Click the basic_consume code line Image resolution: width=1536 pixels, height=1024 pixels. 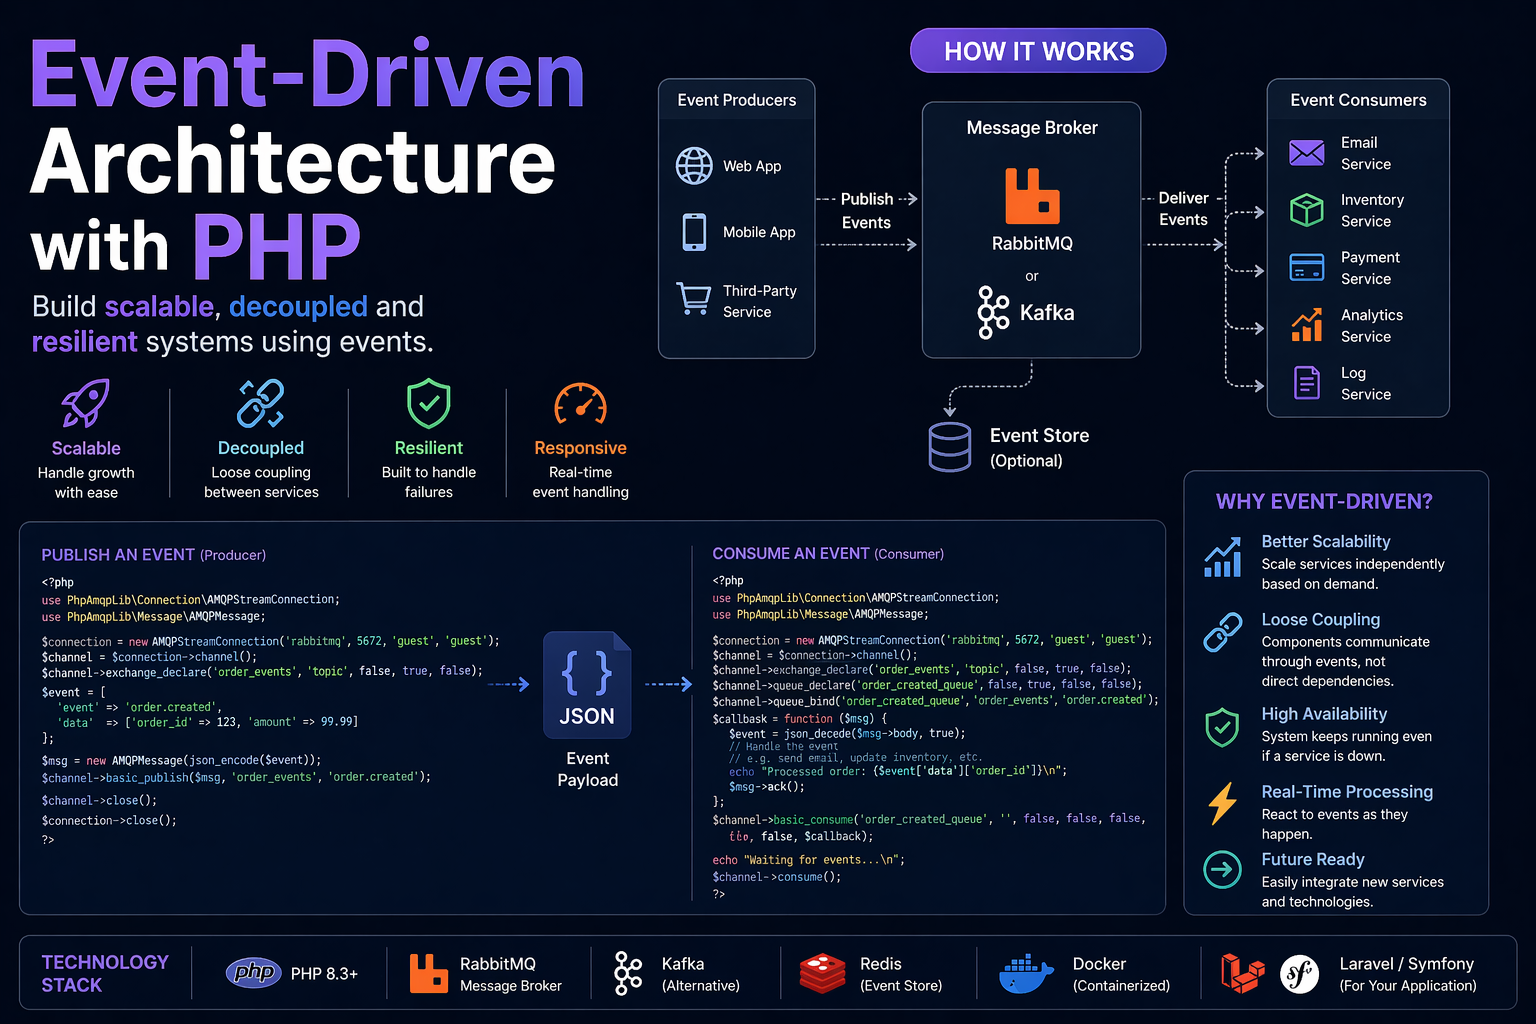coord(929,827)
